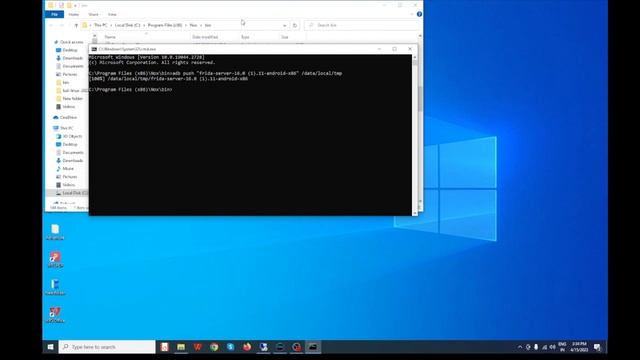This screenshot has height=360, width=640.
Task: Select the blue folder desktop icon
Action: [x=55, y=287]
